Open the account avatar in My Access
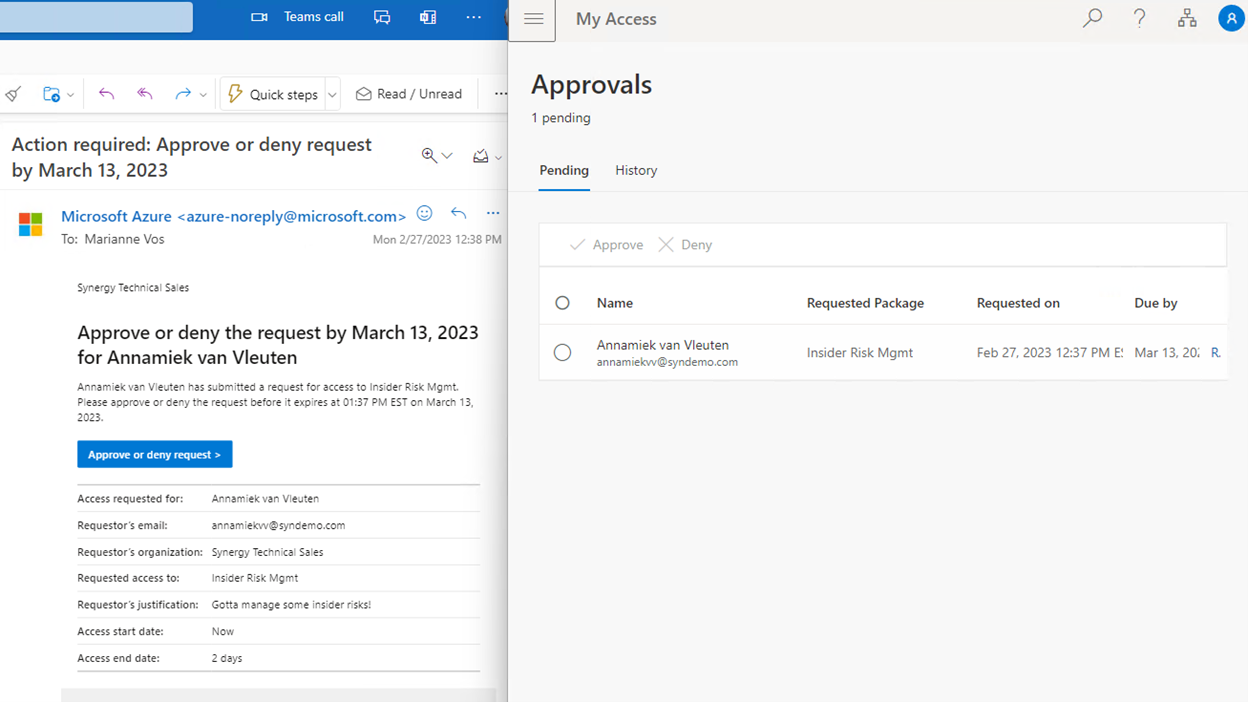This screenshot has width=1248, height=702. (x=1231, y=18)
